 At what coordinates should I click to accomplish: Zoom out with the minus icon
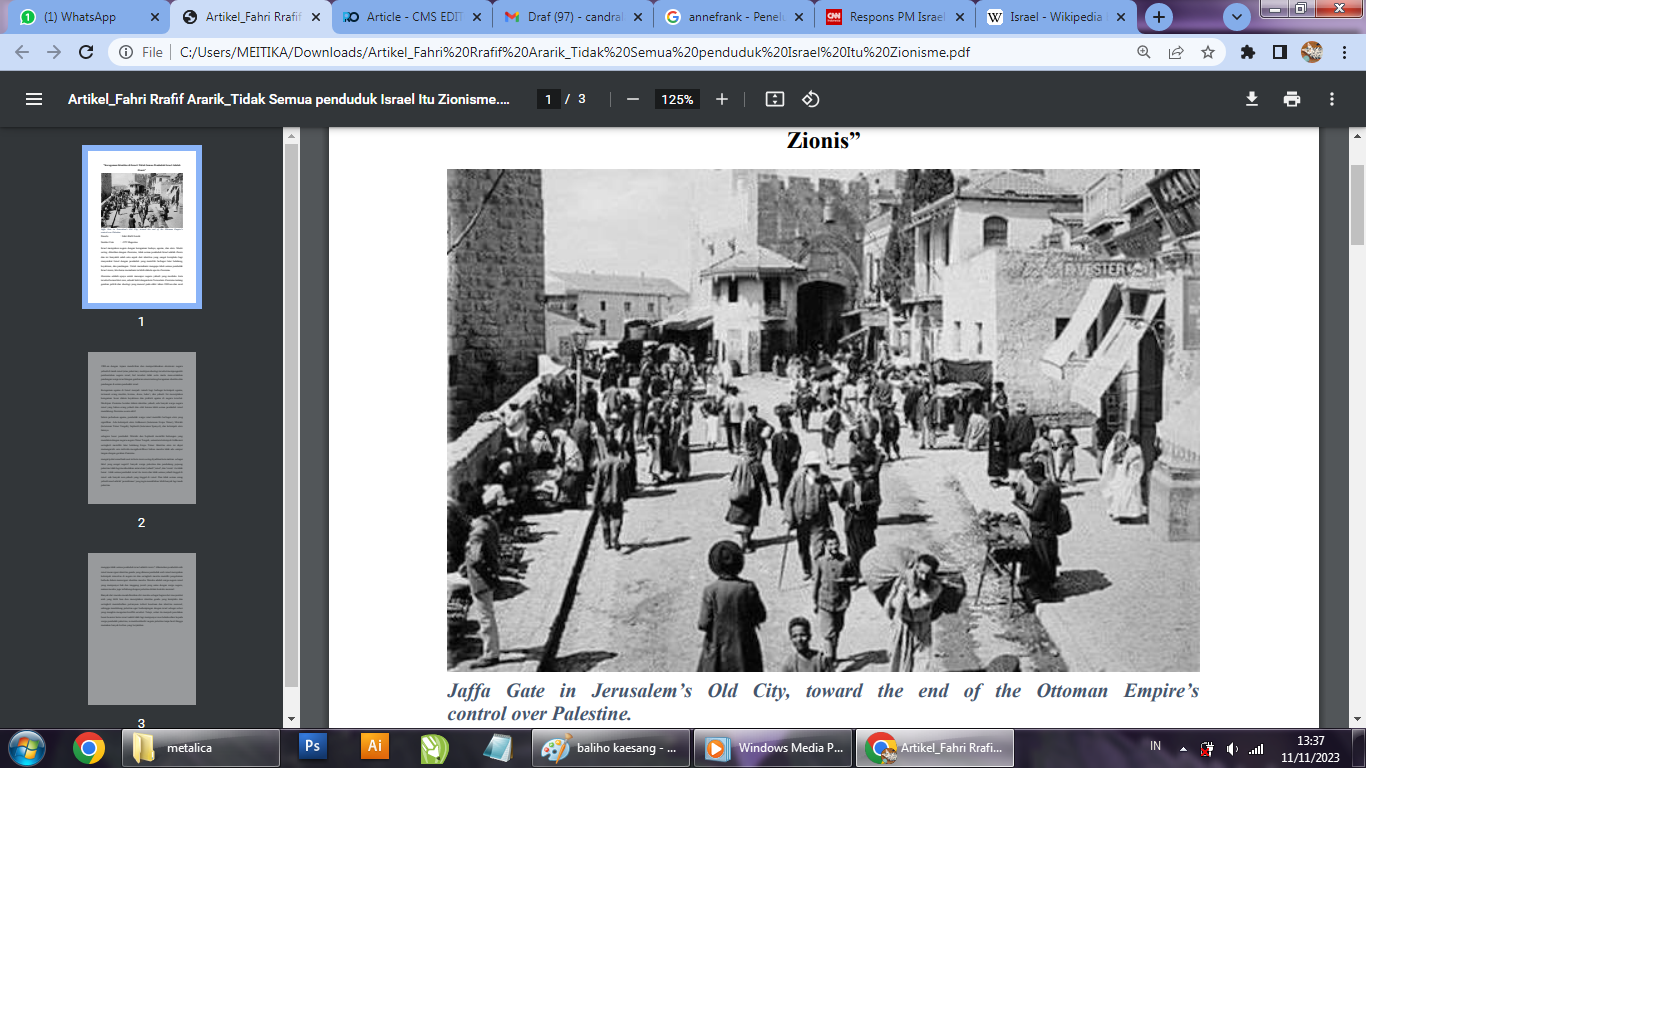click(633, 99)
